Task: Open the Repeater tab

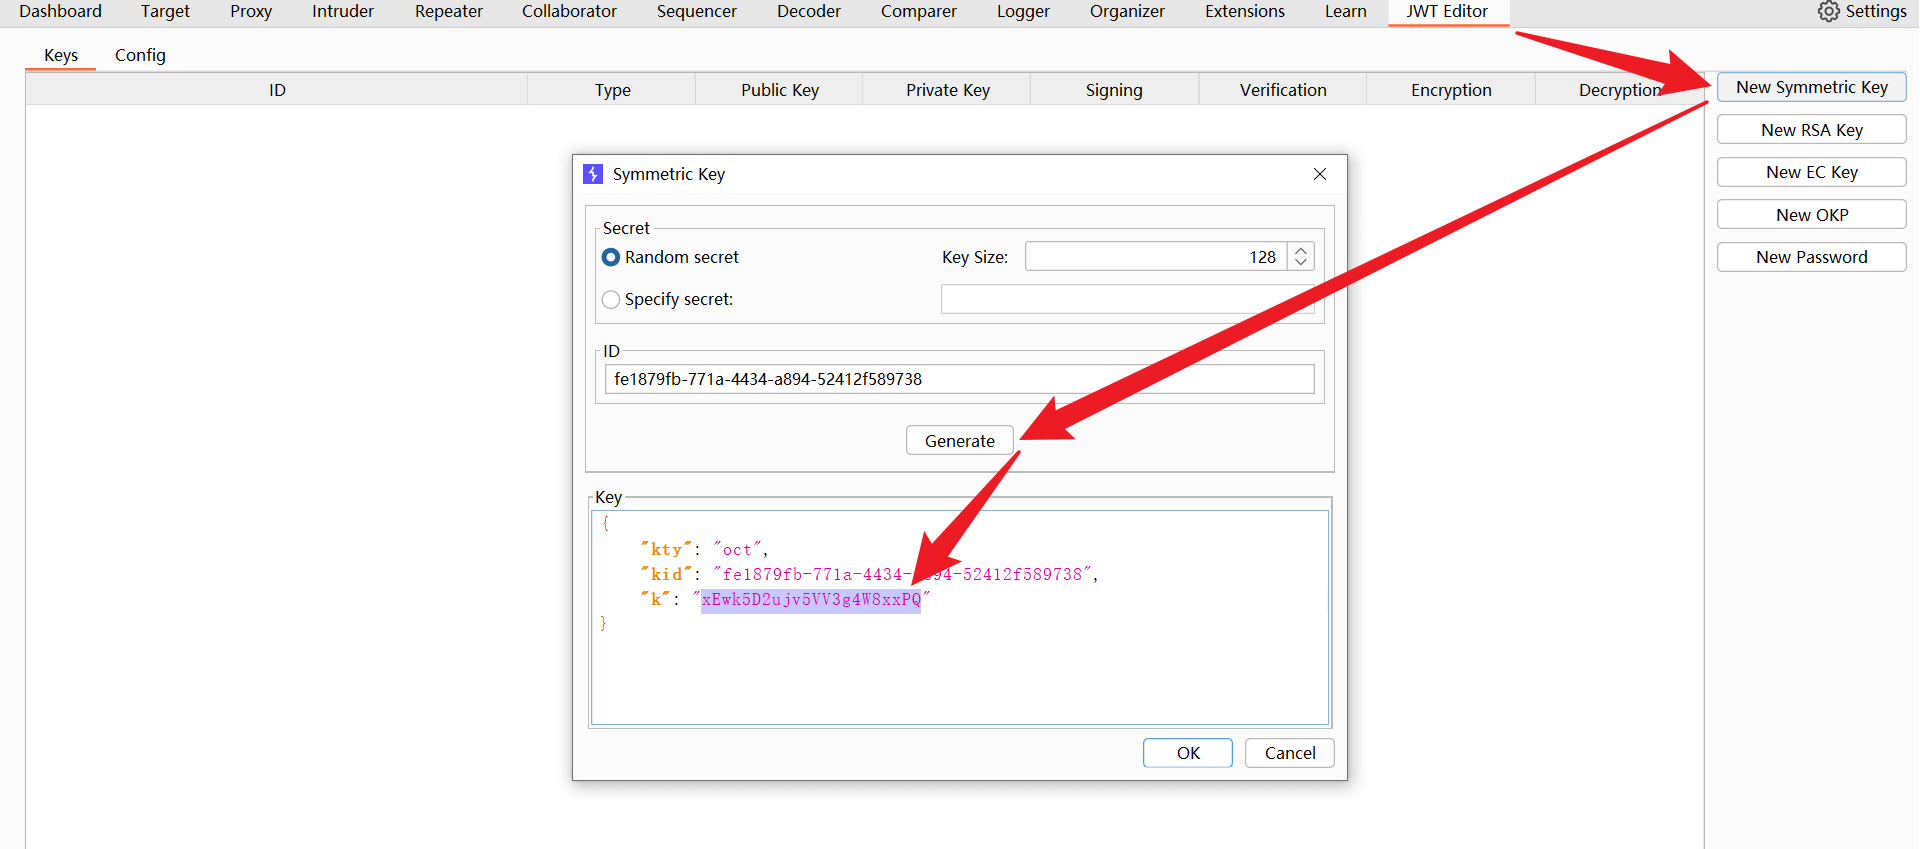Action: point(448,11)
